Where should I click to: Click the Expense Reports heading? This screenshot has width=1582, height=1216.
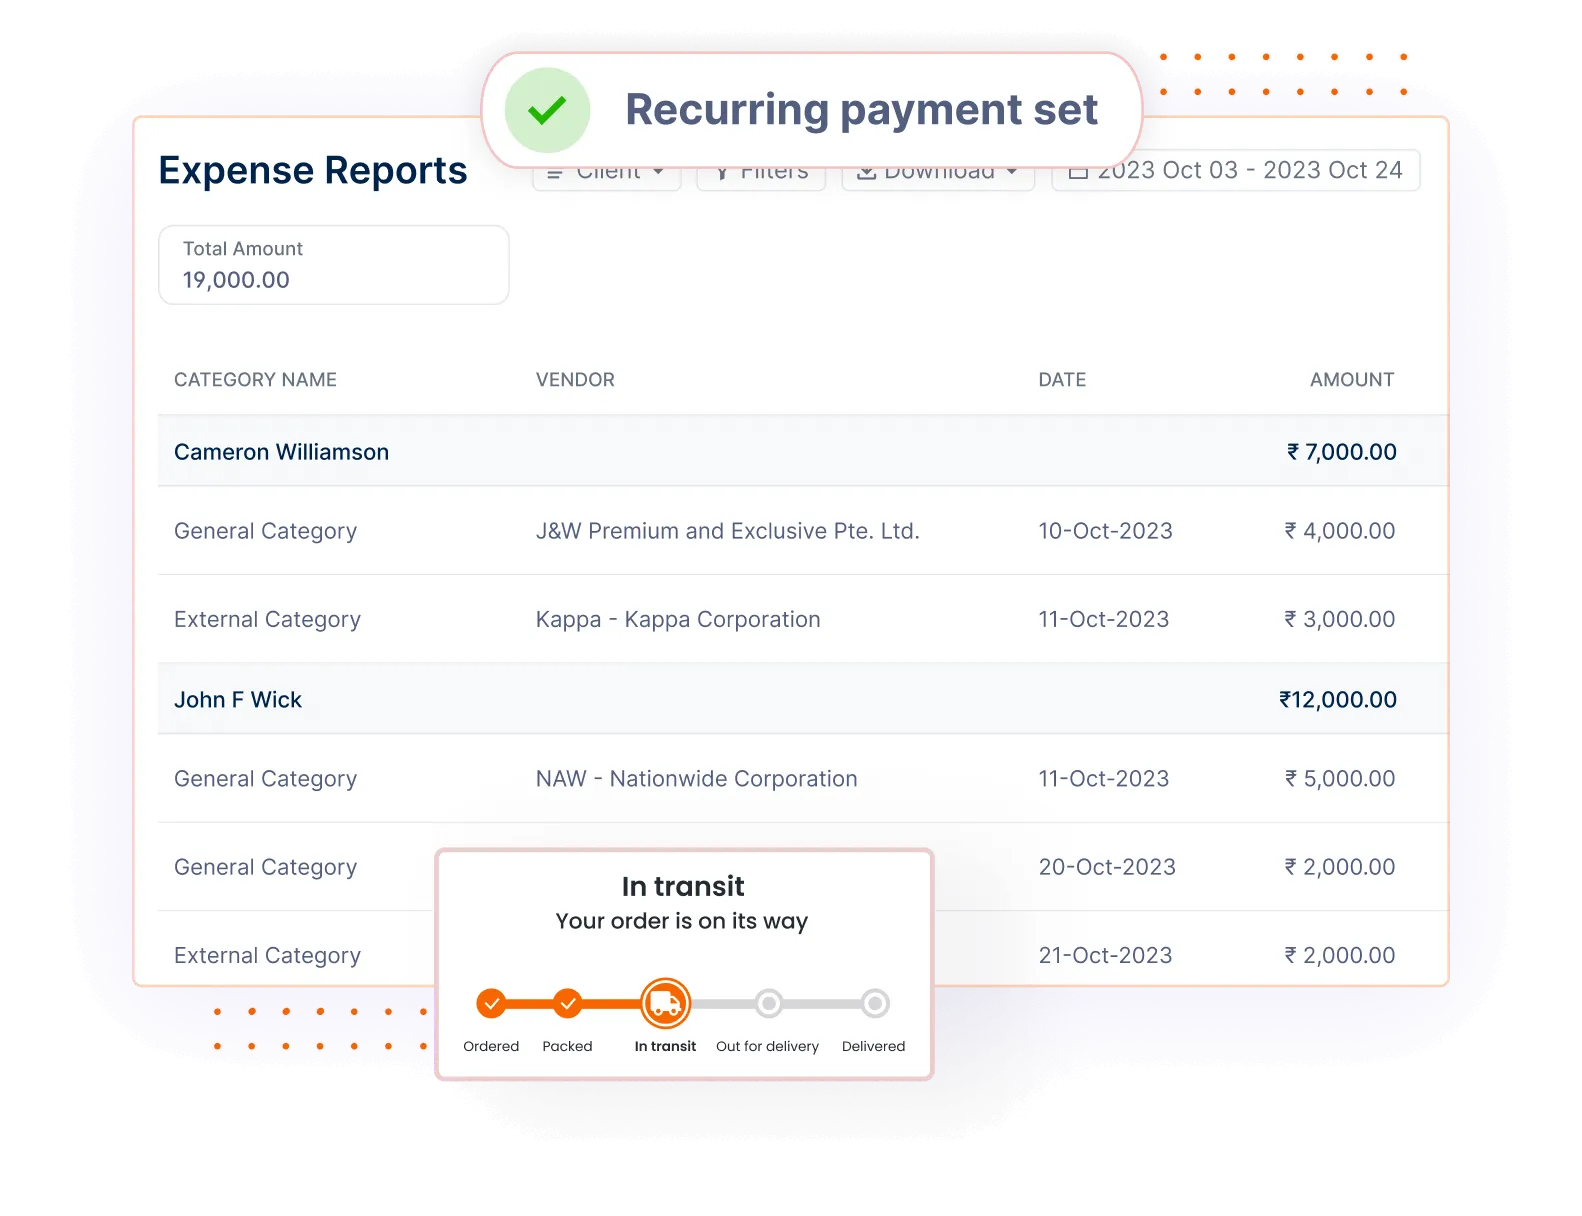point(313,171)
